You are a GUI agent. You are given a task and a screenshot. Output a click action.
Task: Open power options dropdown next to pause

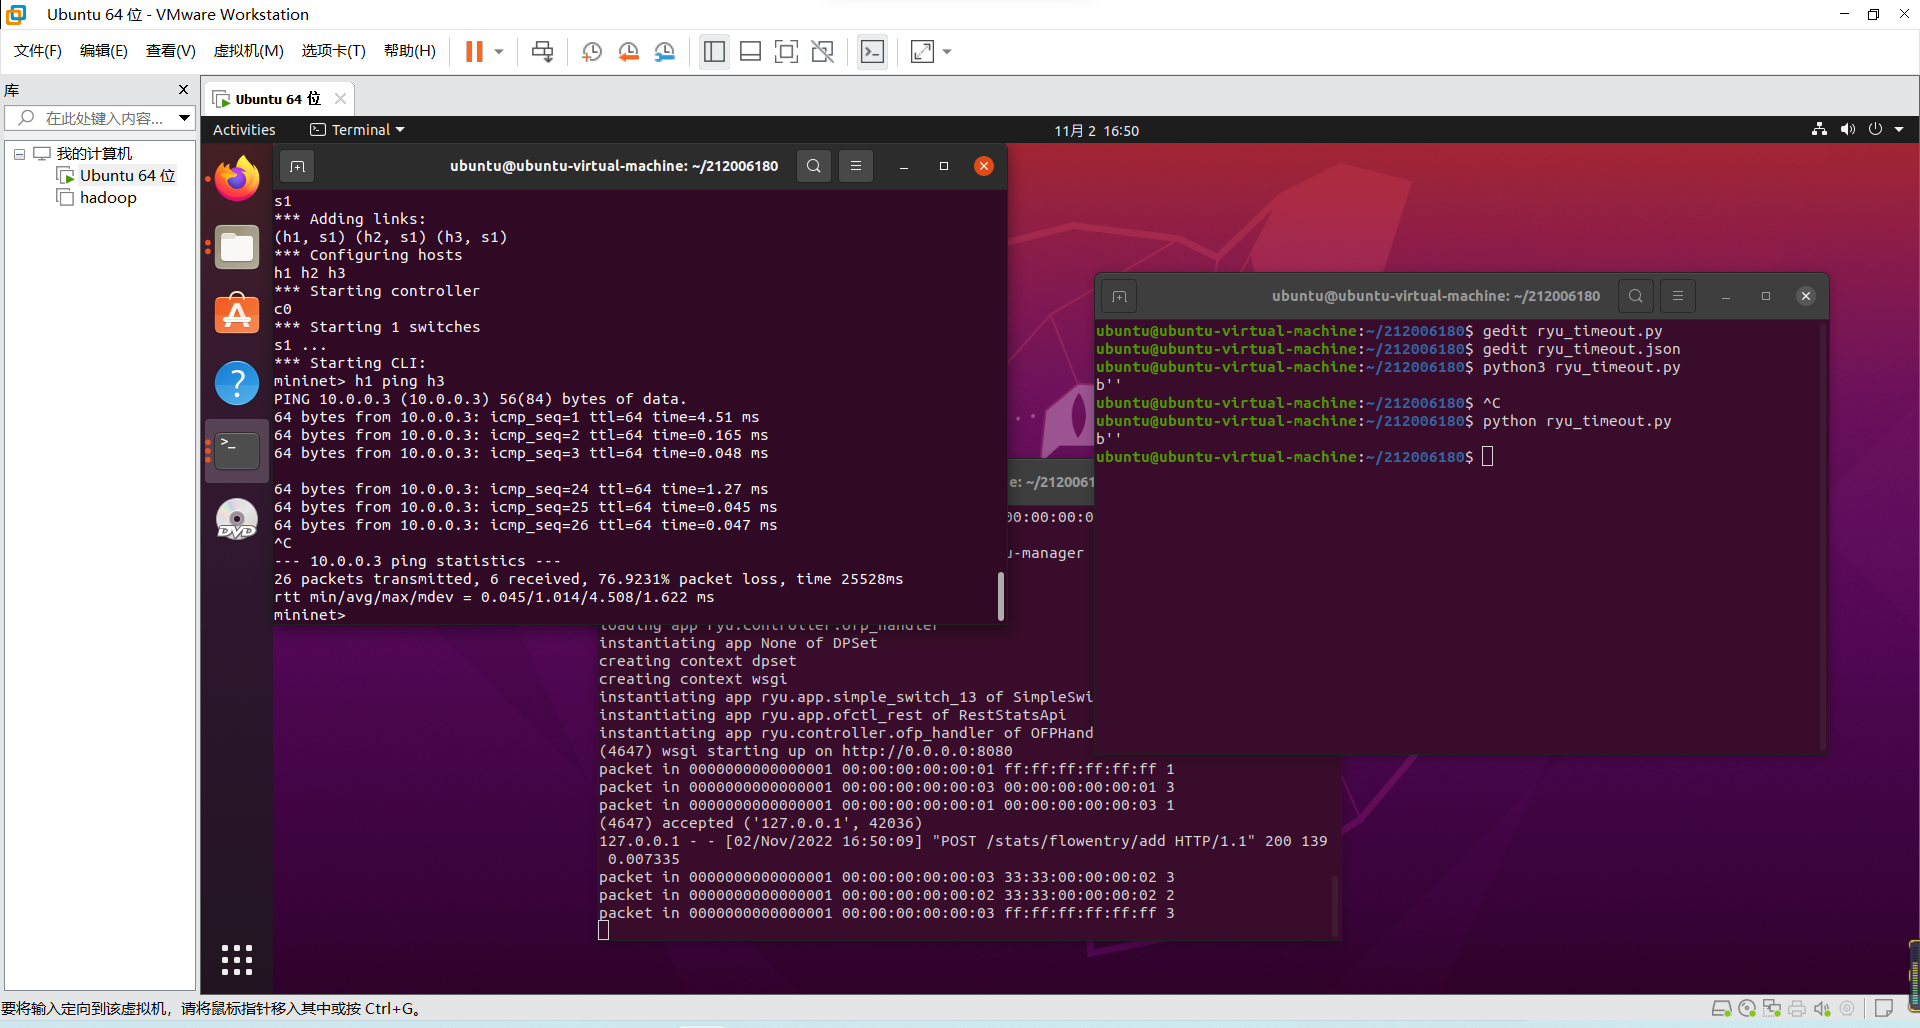[x=499, y=51]
